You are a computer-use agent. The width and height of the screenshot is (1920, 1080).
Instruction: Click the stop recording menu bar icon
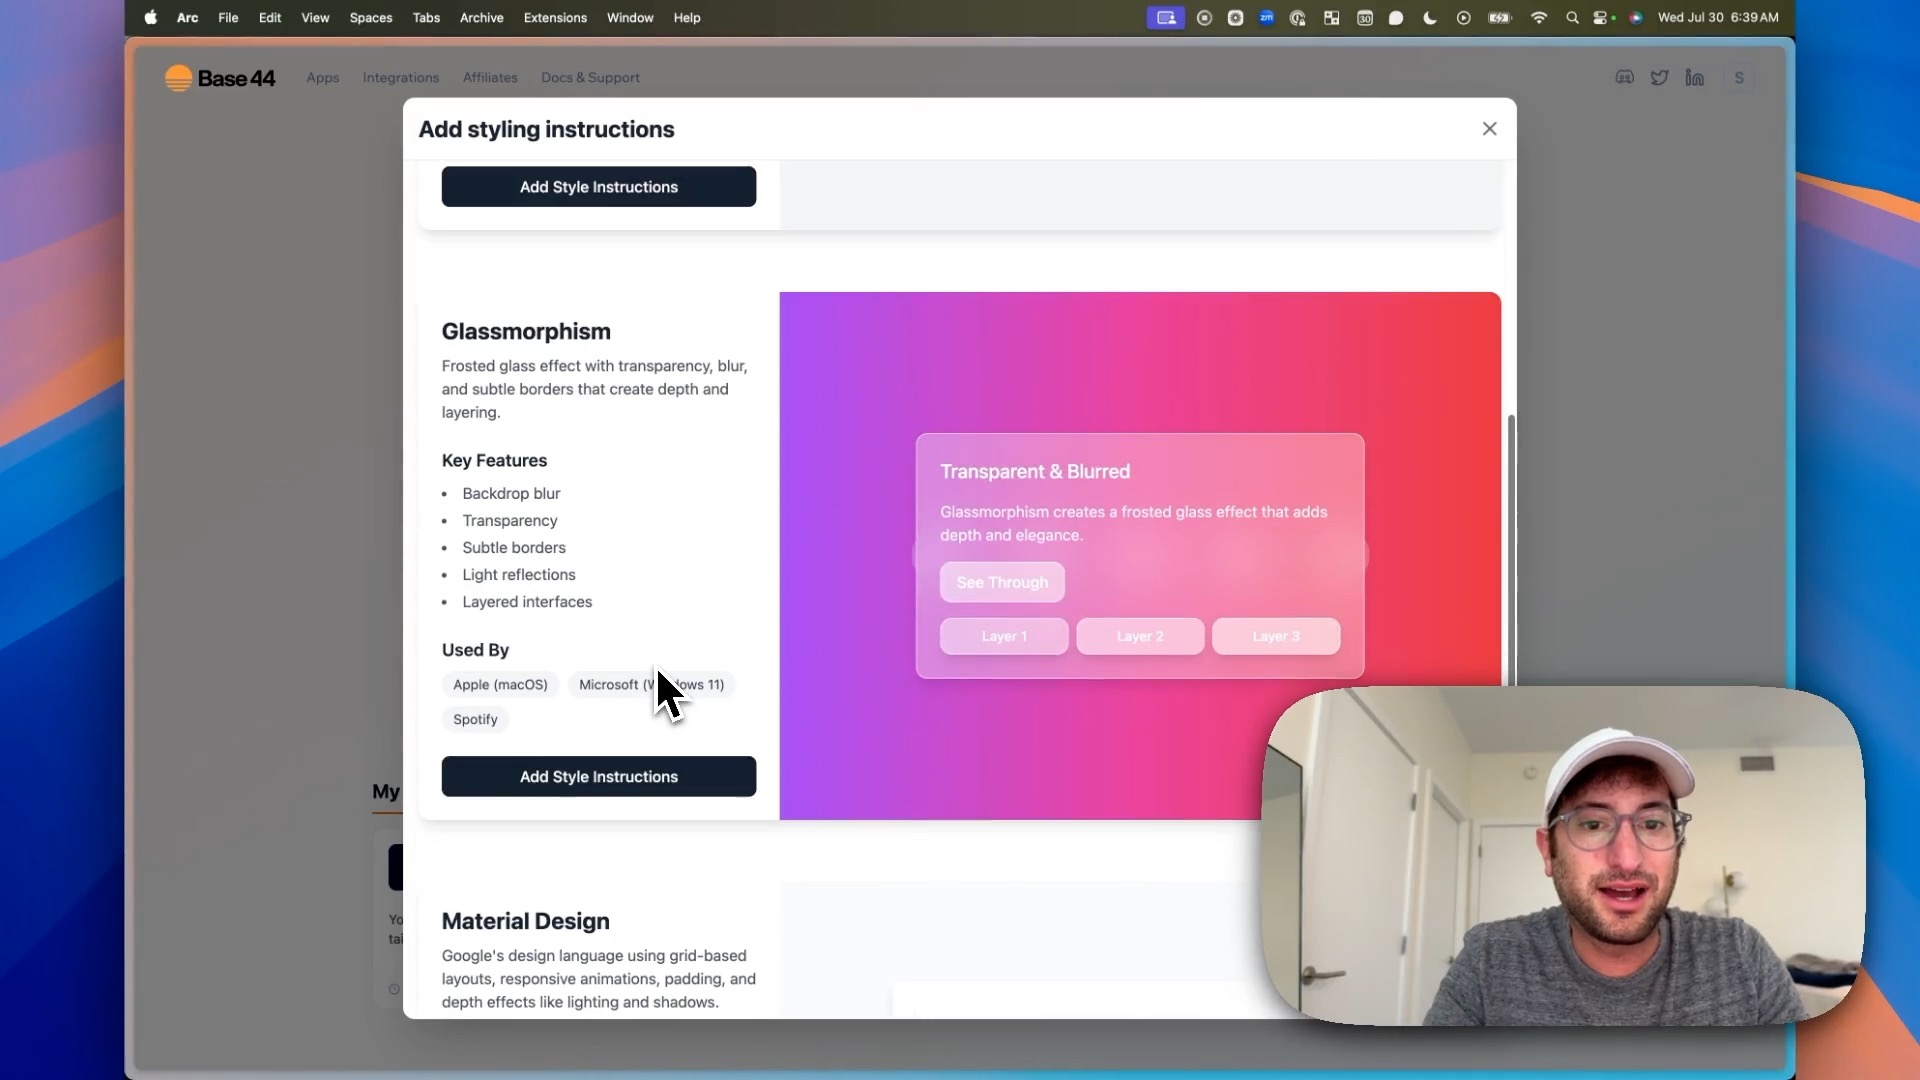point(1204,18)
